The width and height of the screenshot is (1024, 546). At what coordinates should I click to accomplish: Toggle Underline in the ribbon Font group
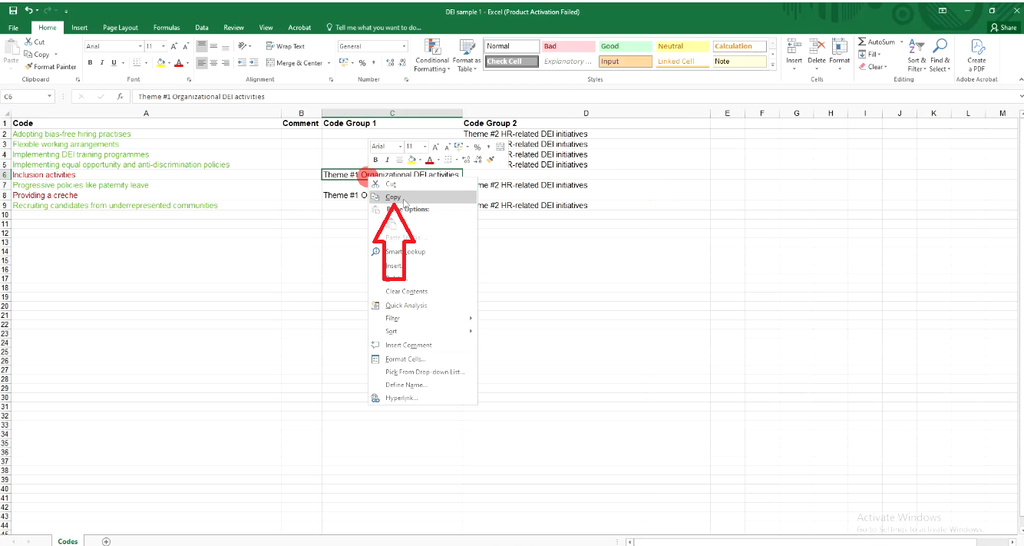(x=114, y=63)
